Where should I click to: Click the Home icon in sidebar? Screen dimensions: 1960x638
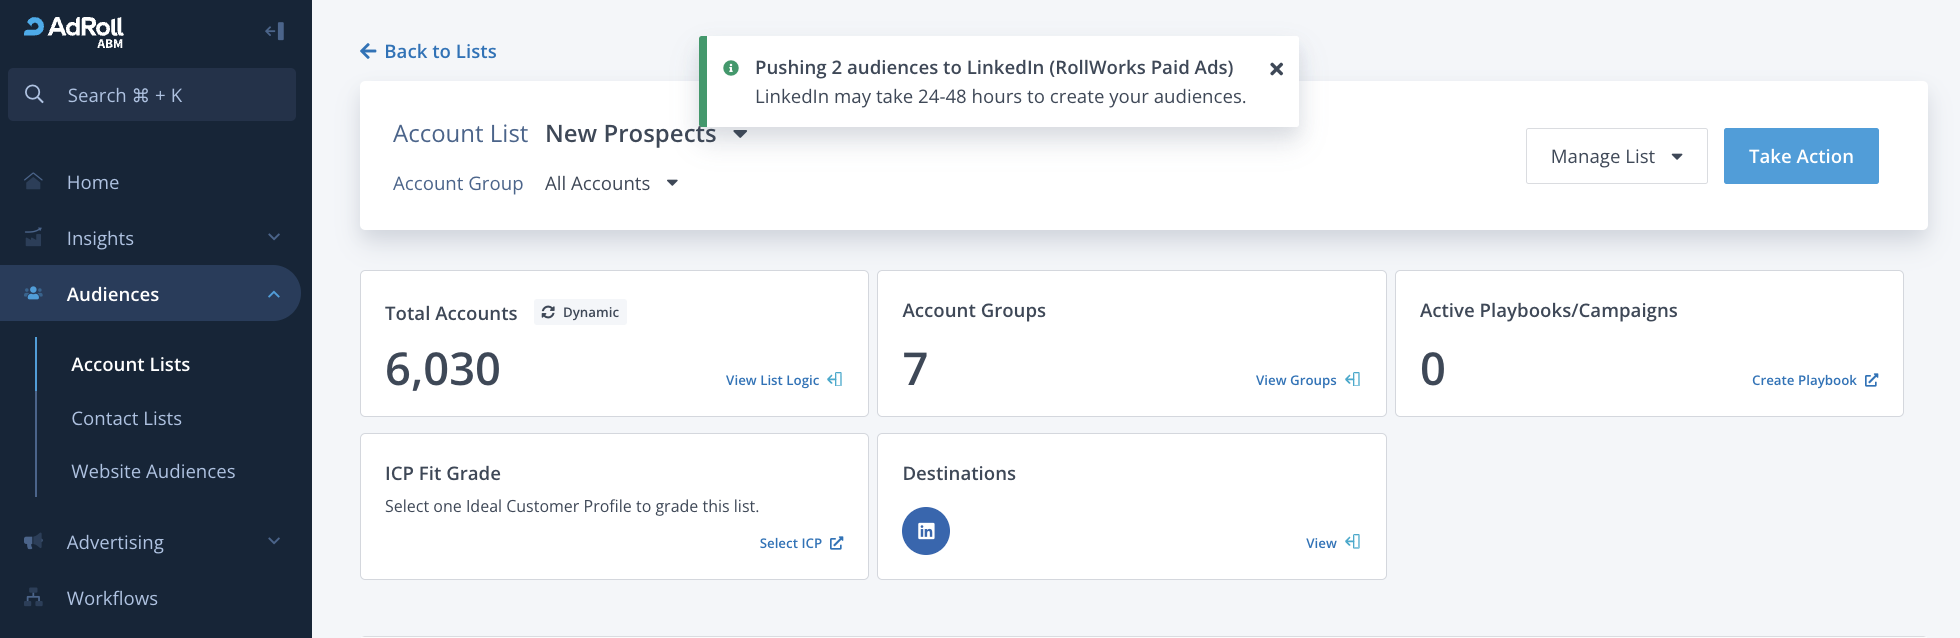pyautogui.click(x=34, y=182)
